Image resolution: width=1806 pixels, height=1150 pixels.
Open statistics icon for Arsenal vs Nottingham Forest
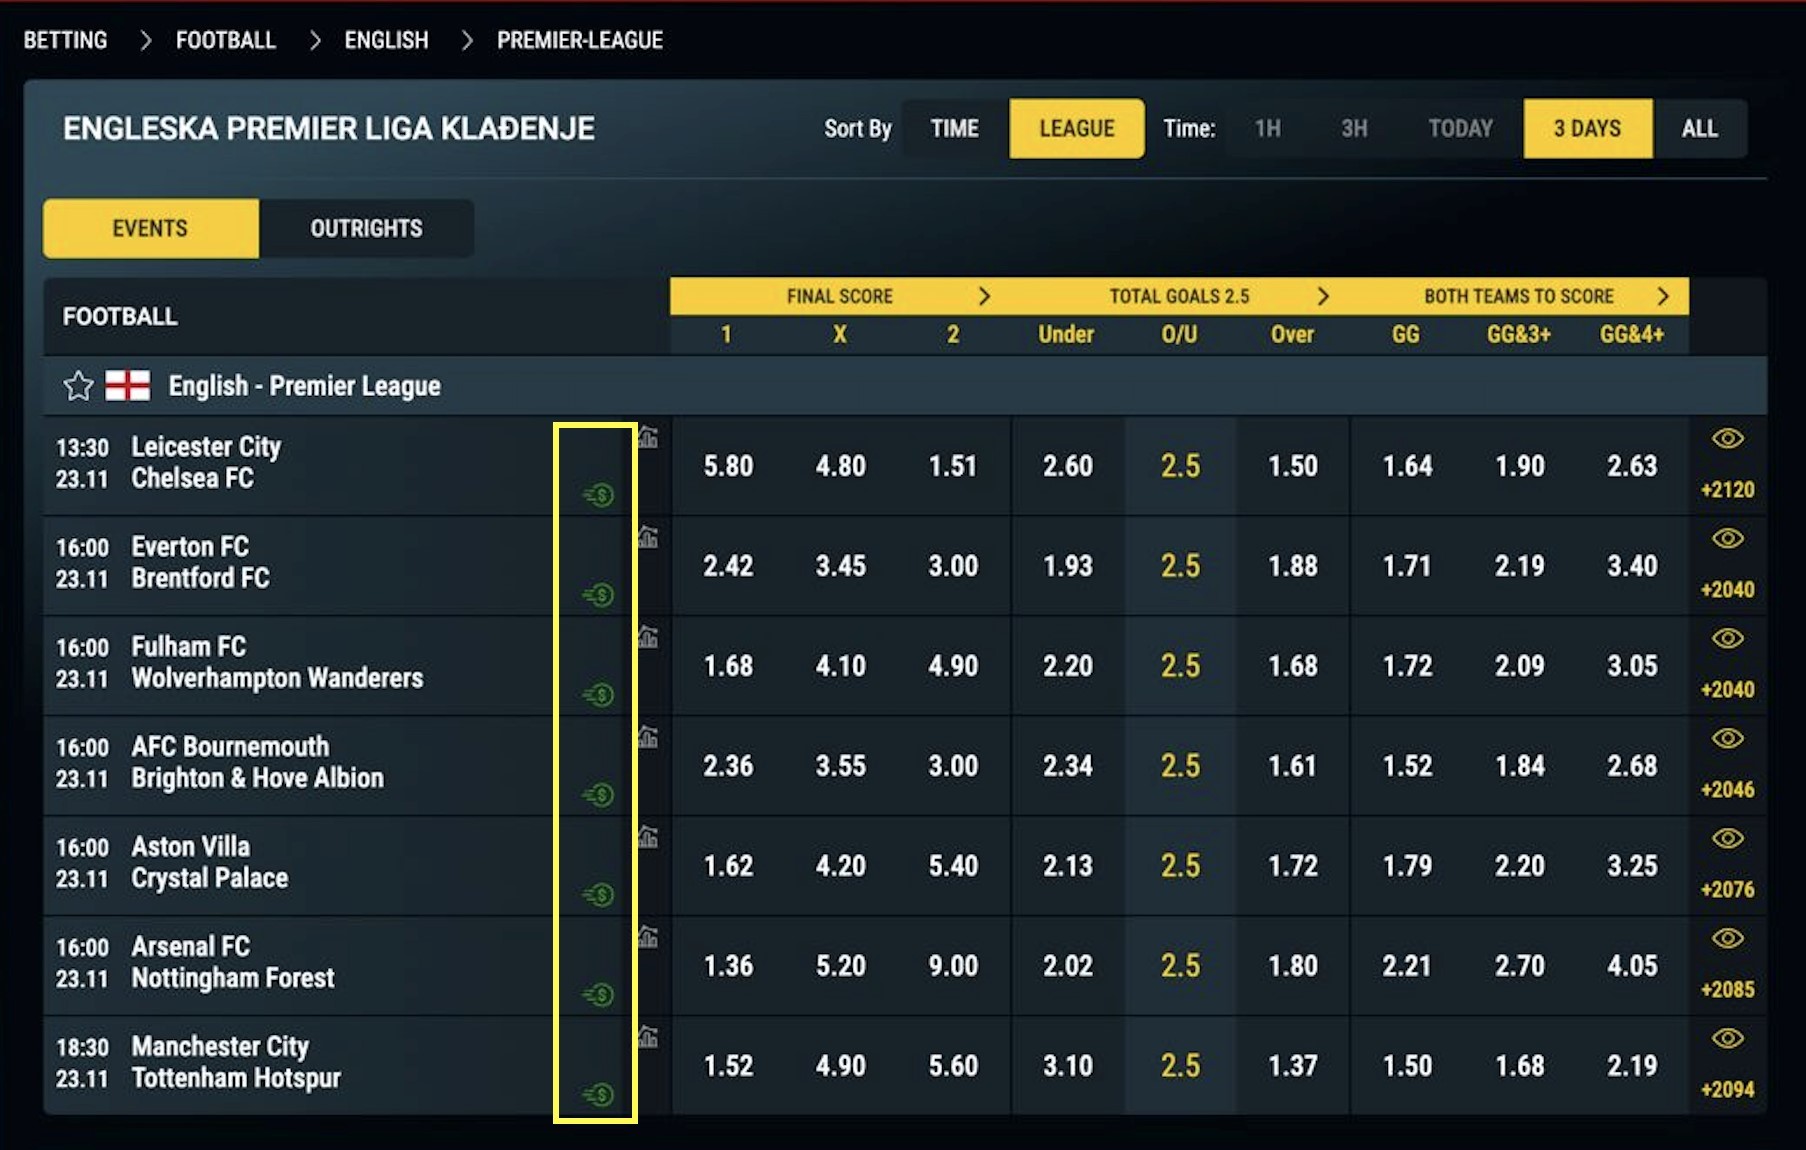(x=649, y=937)
